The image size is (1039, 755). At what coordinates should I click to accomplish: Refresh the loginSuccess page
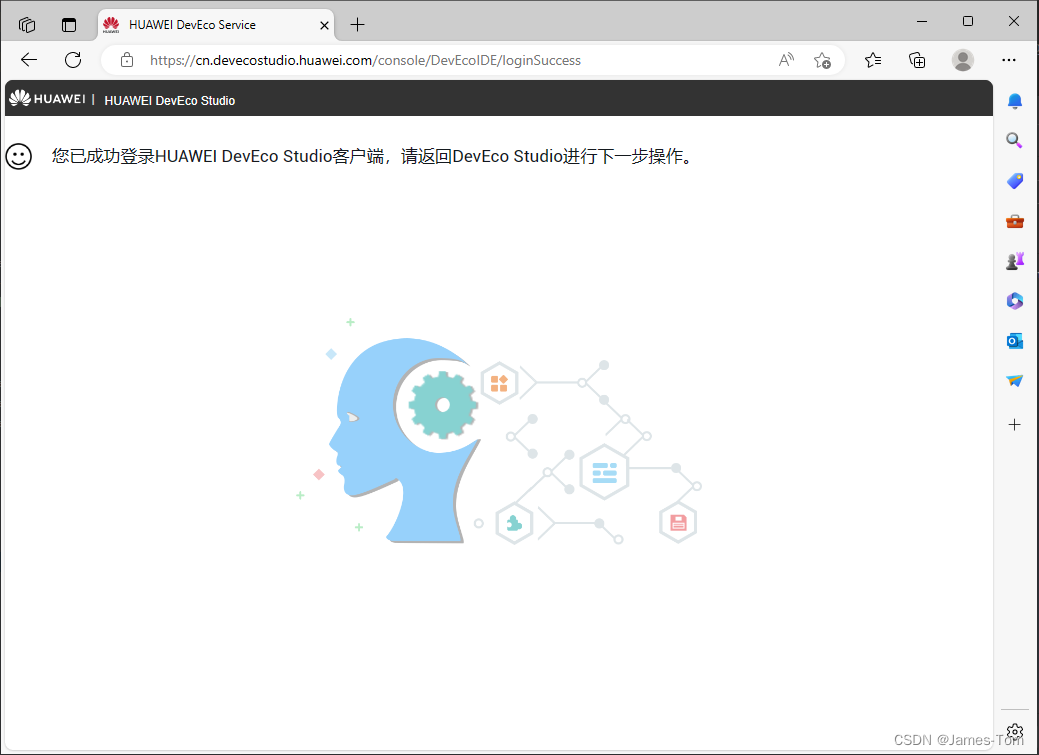(x=73, y=60)
